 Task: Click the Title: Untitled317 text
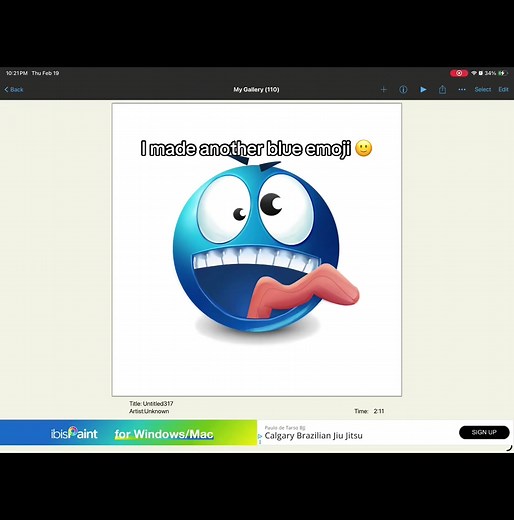click(151, 404)
